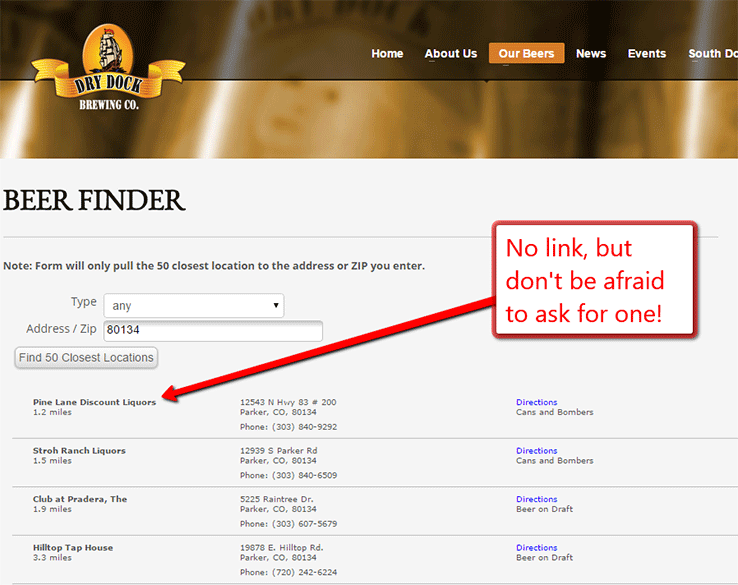
Task: Click the note about 50 closest locations
Action: pyautogui.click(x=214, y=266)
